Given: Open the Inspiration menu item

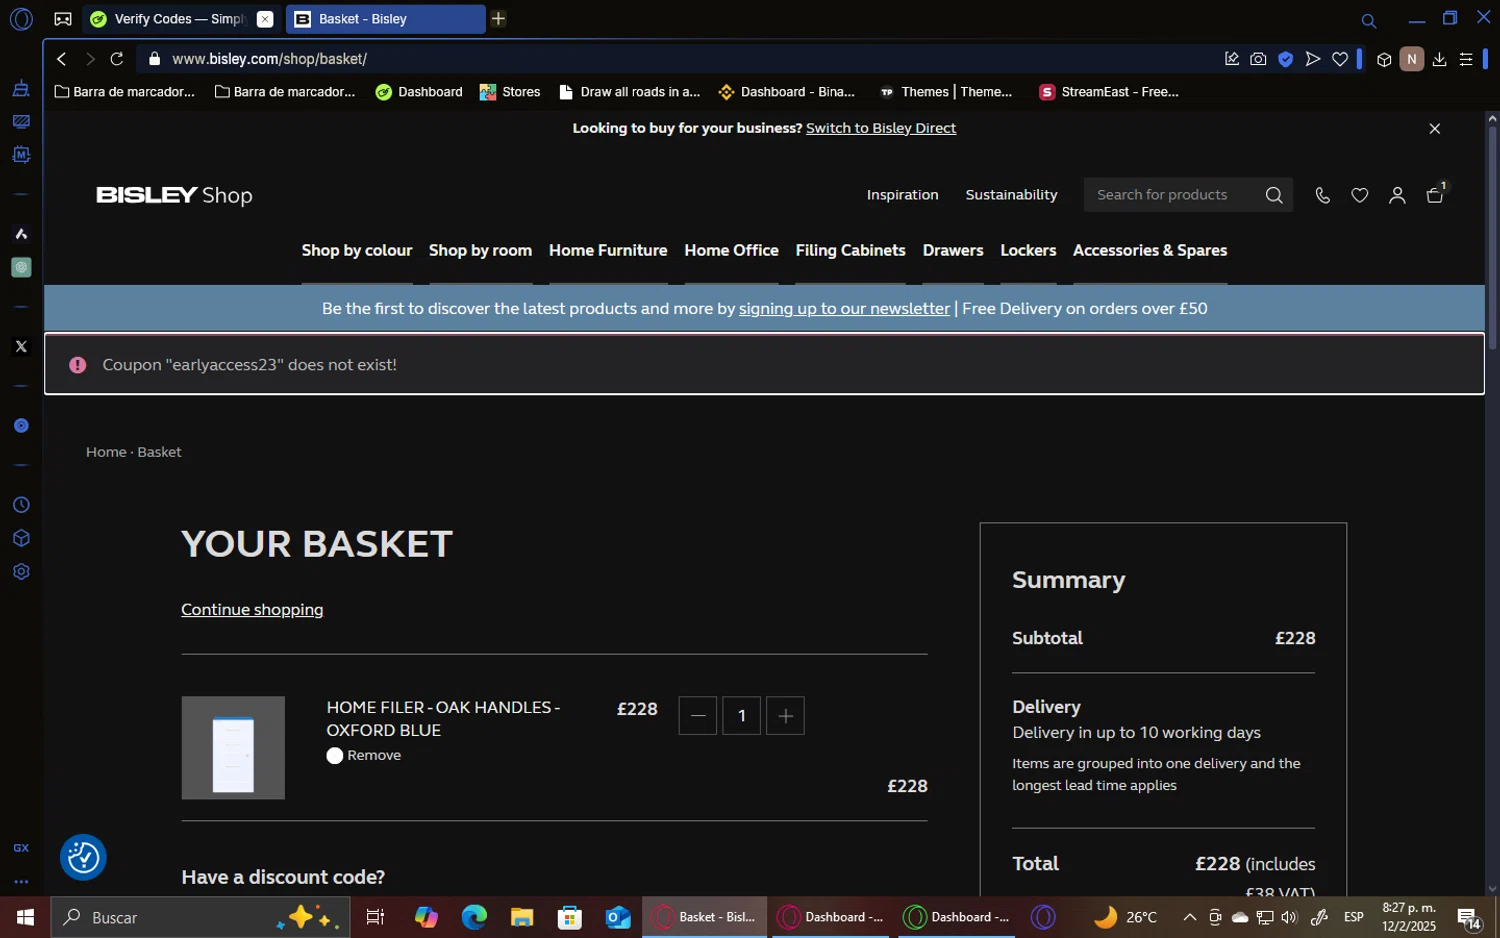Looking at the screenshot, I should click(x=902, y=195).
